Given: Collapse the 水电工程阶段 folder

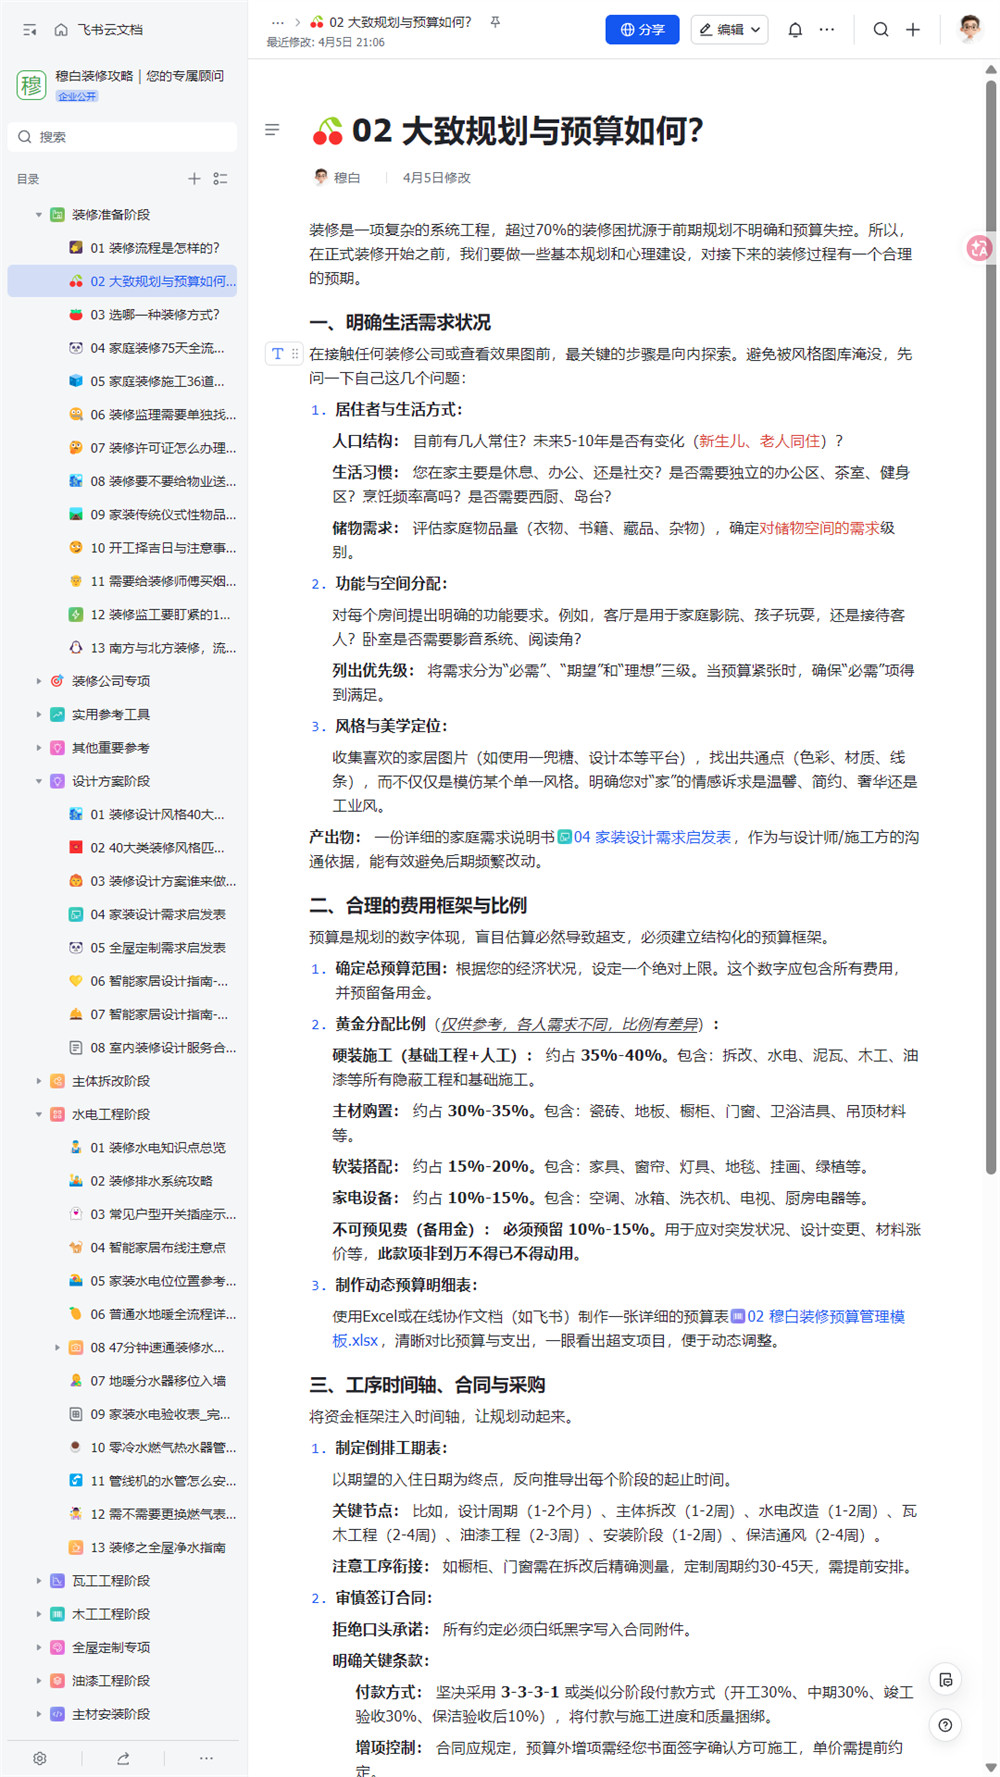Looking at the screenshot, I should (x=39, y=1114).
